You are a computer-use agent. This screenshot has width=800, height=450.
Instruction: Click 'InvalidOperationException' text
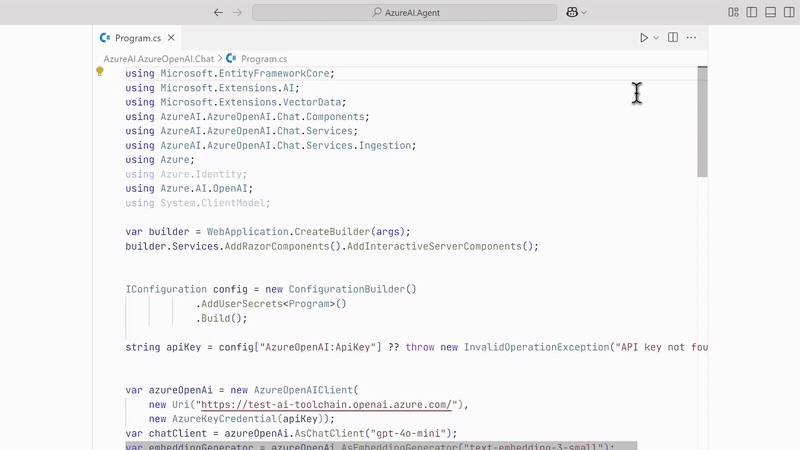tap(536, 347)
